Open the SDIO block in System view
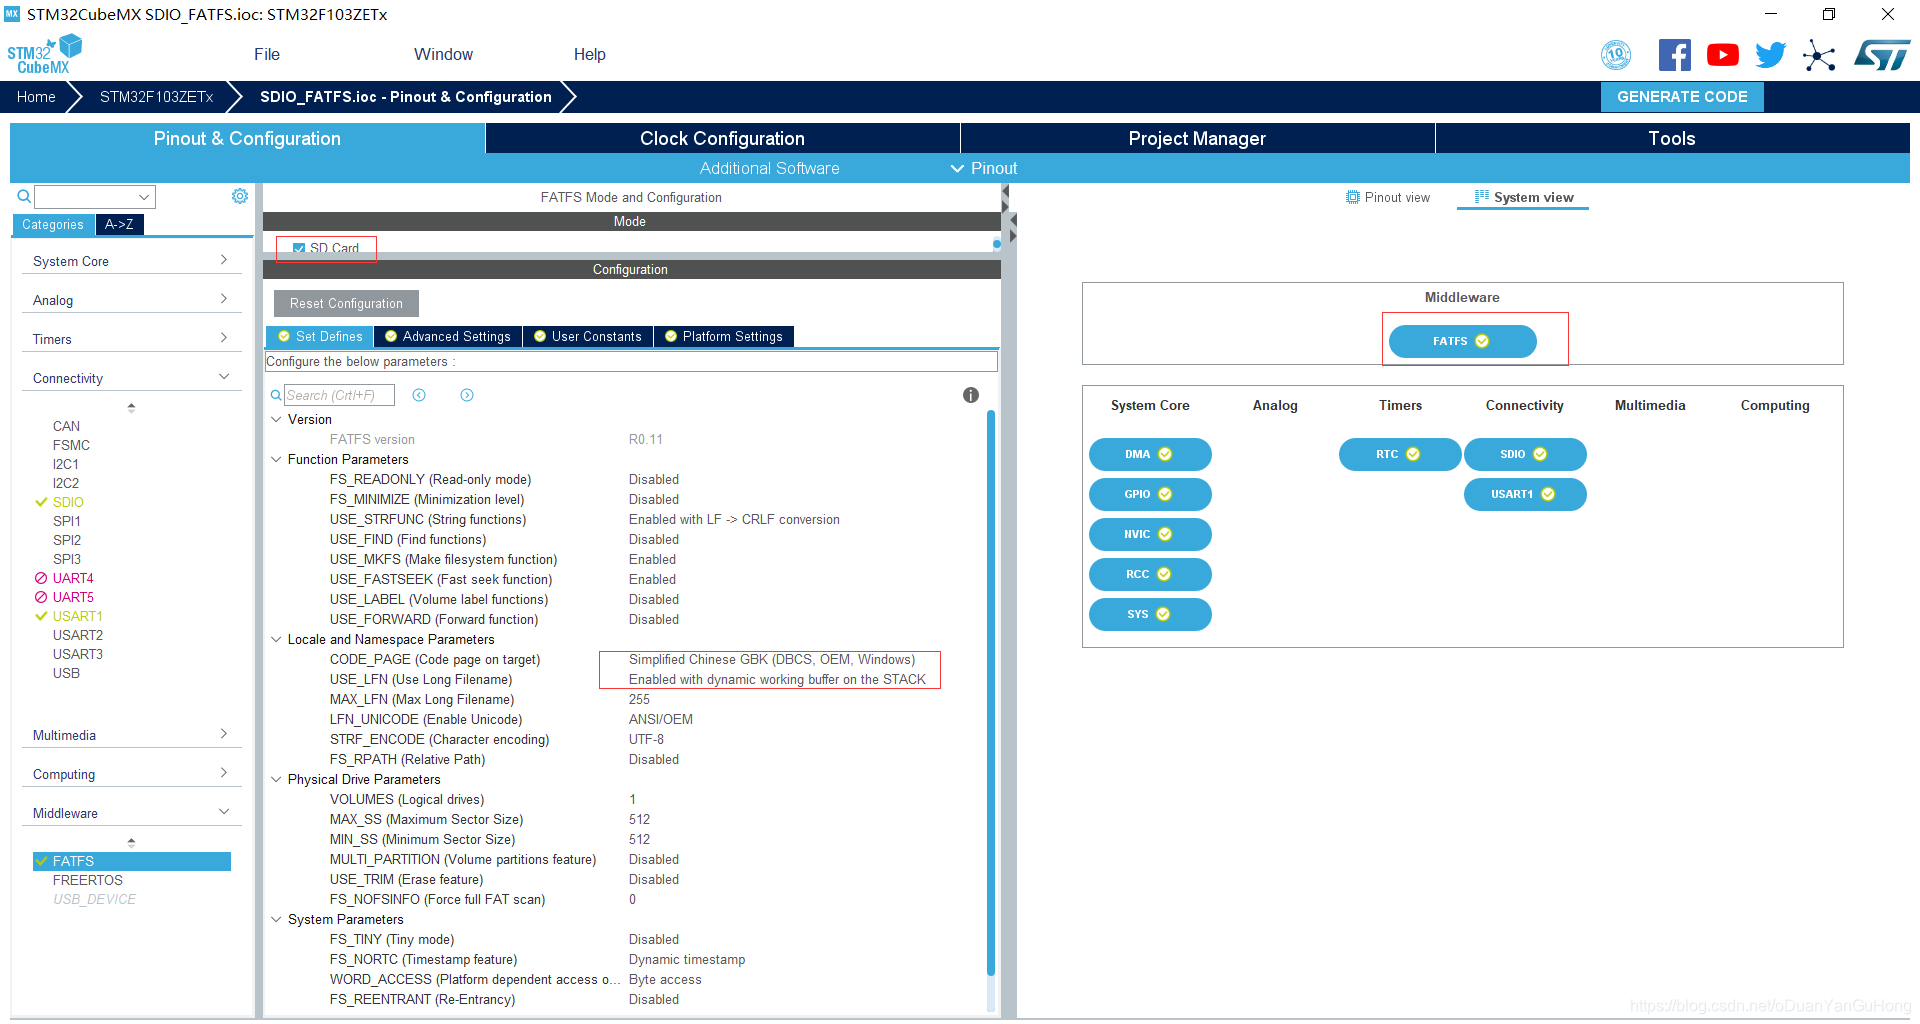 pos(1525,454)
